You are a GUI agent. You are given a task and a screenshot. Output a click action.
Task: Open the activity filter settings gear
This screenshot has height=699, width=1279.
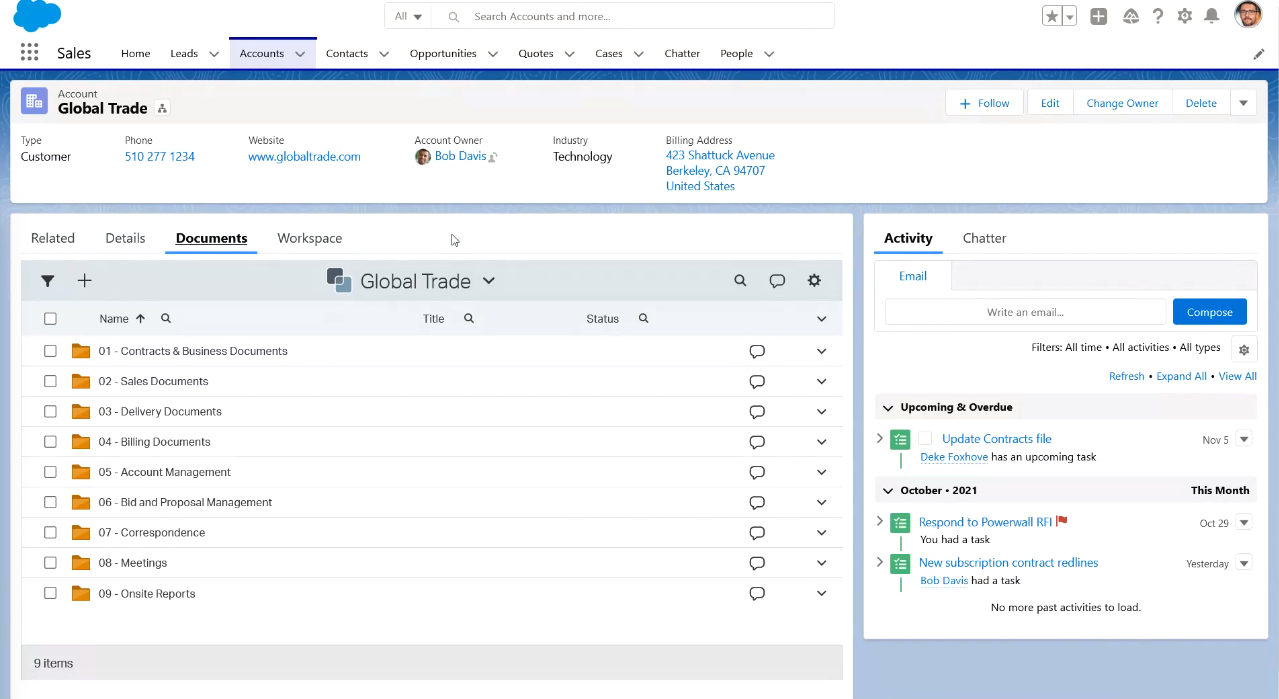click(x=1244, y=349)
